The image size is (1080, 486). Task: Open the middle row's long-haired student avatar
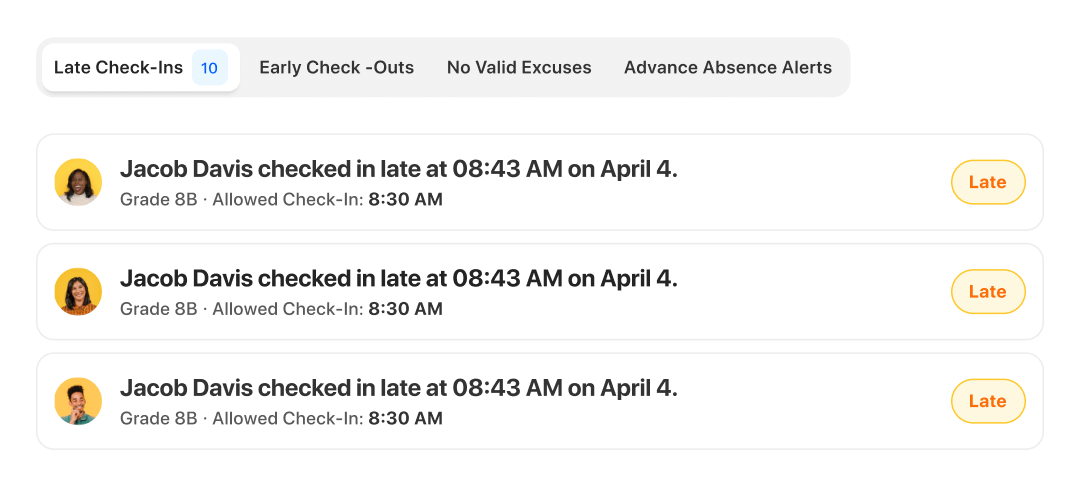pyautogui.click(x=78, y=292)
